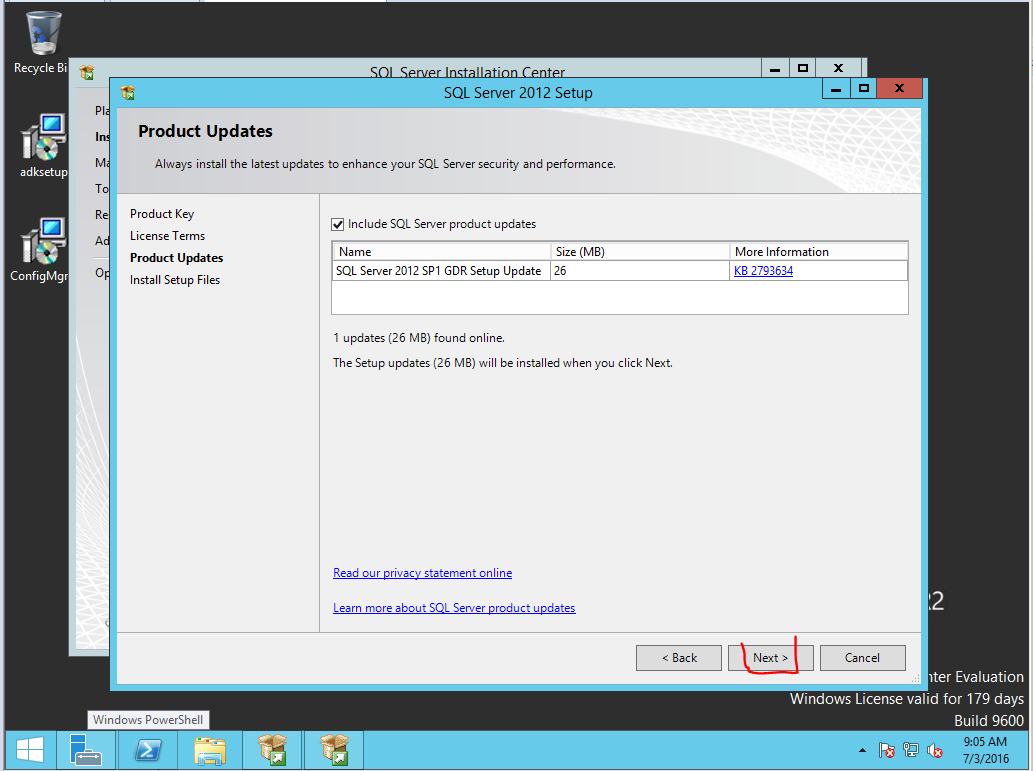
Task: Switch to the second SQL setup taskbar icon
Action: (334, 751)
